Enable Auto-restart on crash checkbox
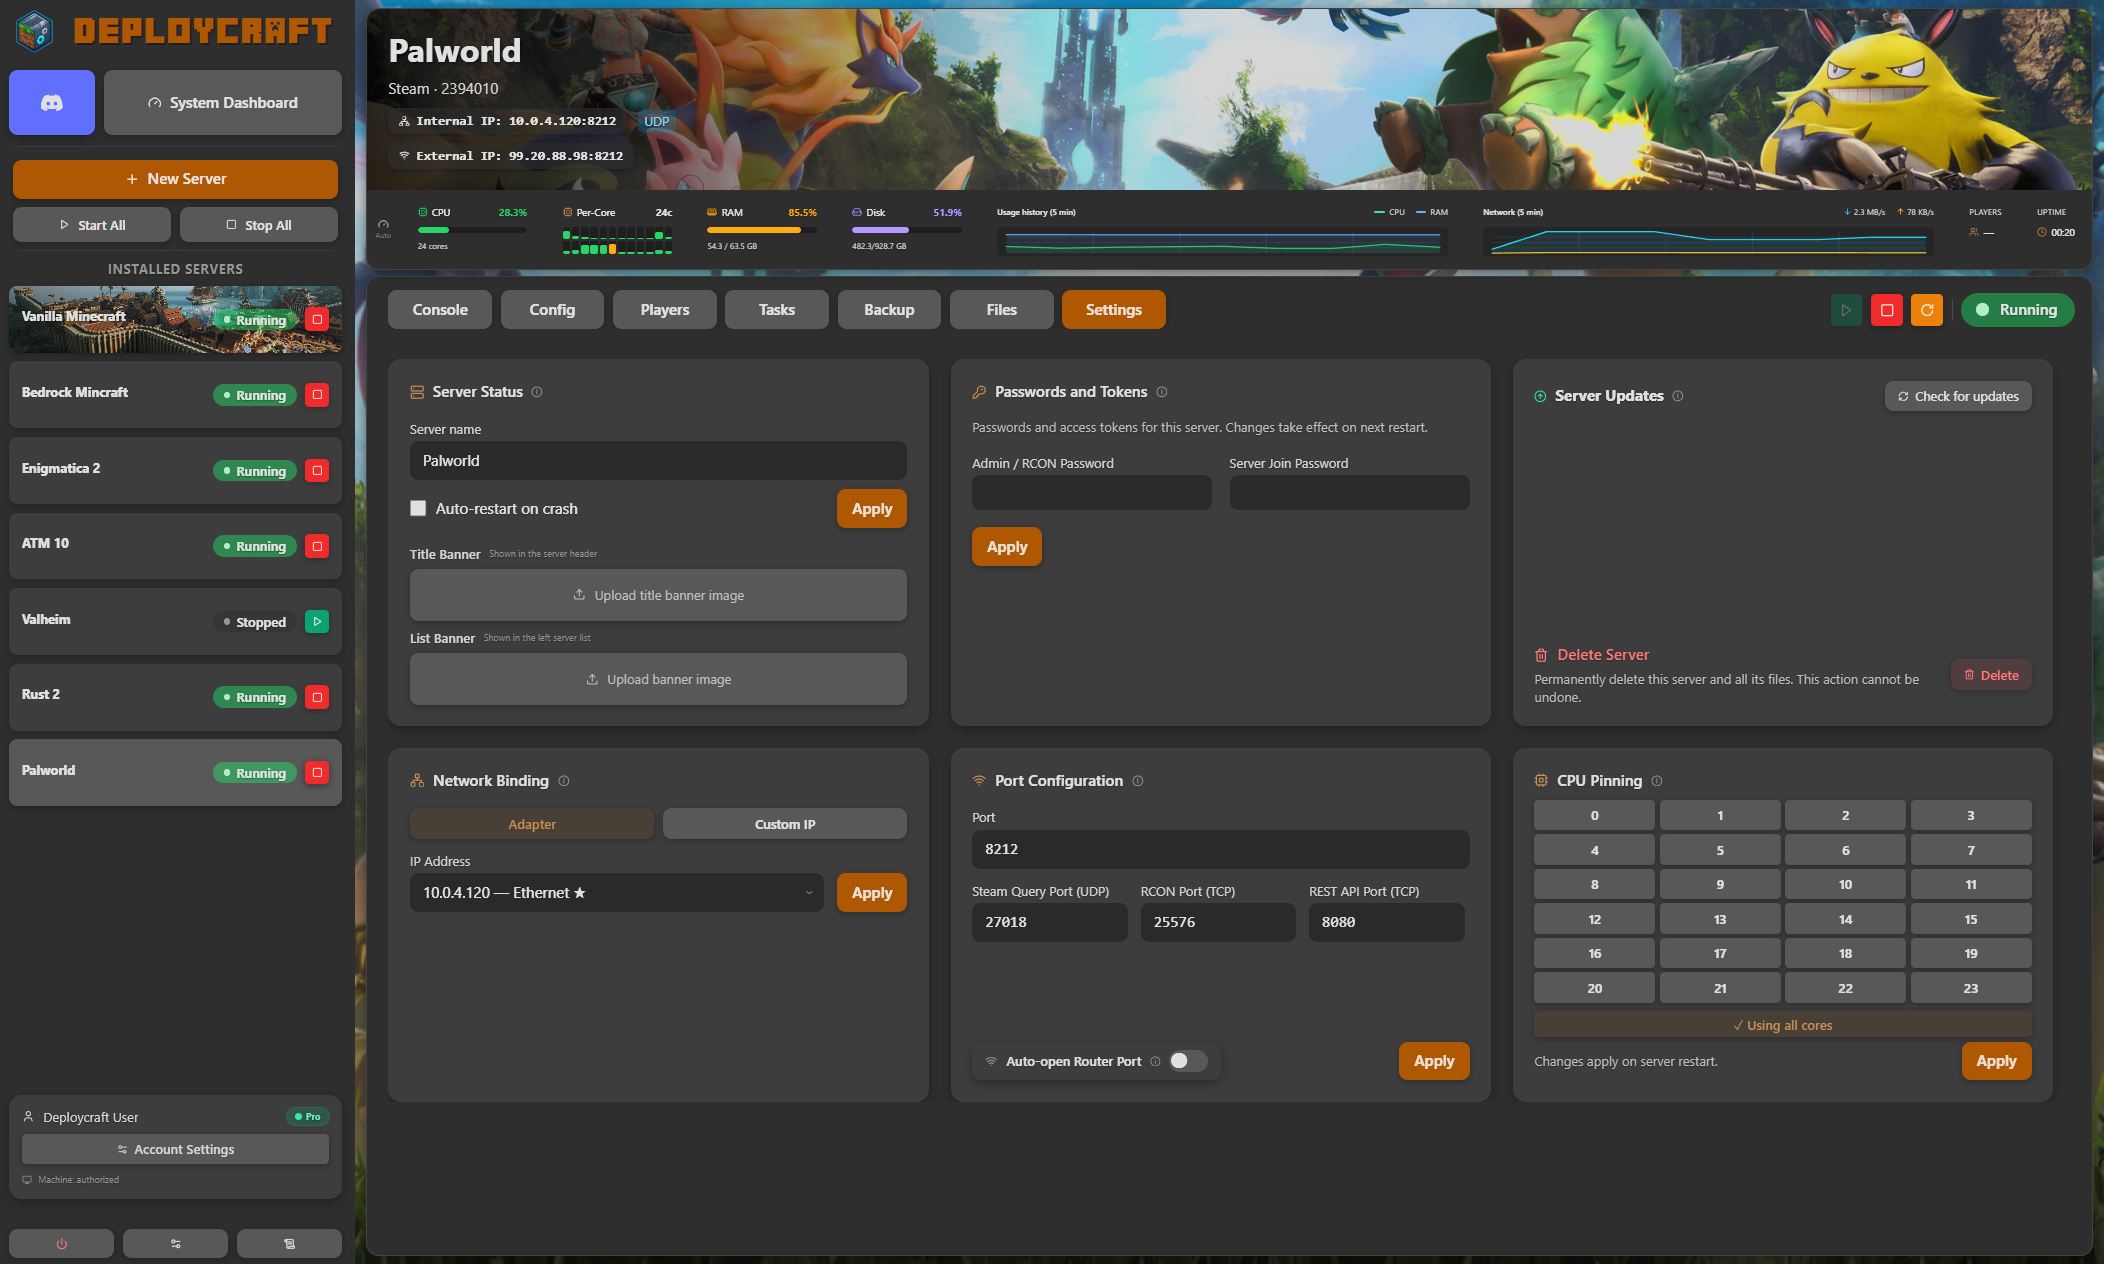Viewport: 2104px width, 1264px height. click(418, 508)
